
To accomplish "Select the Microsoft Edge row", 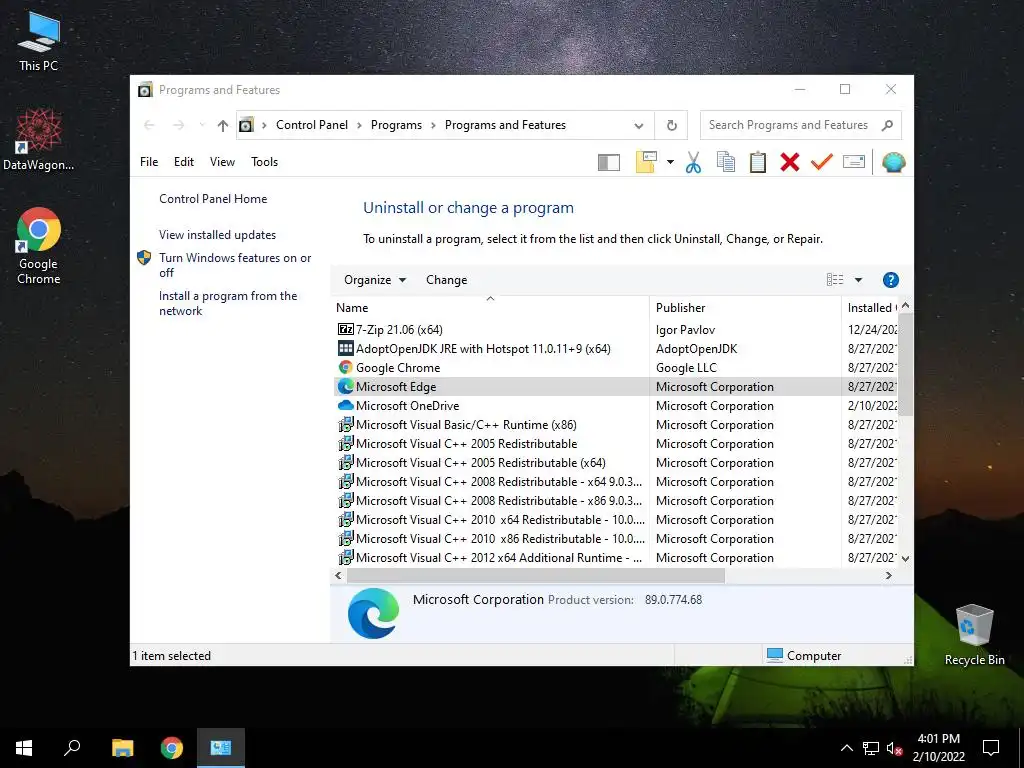I will tap(616, 387).
